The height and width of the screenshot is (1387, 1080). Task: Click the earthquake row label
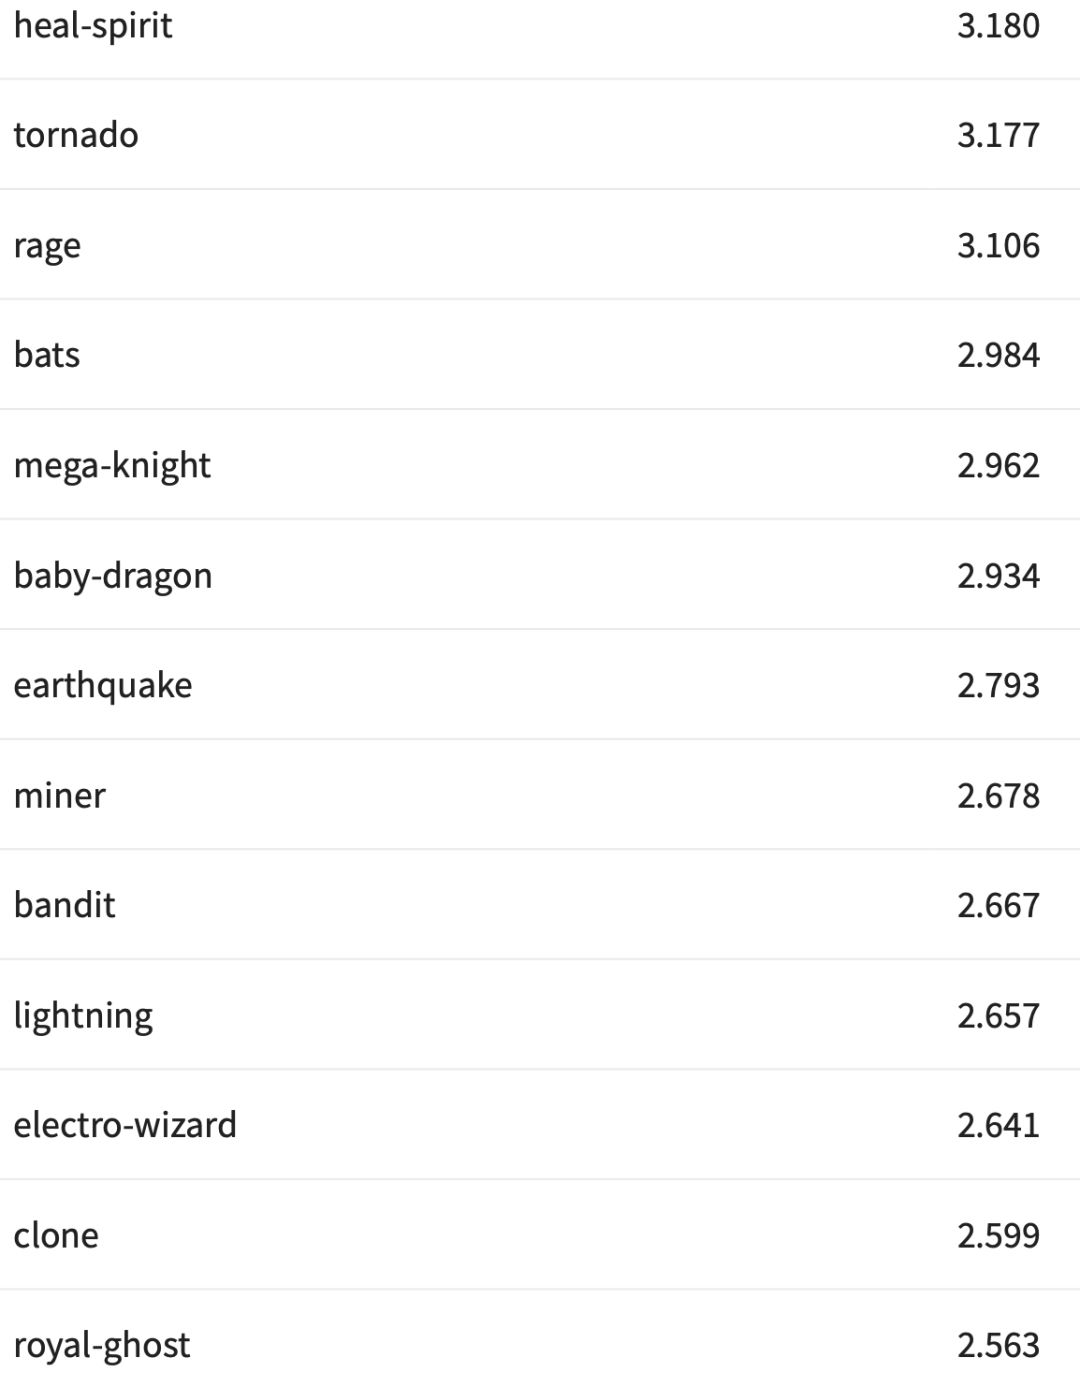103,686
